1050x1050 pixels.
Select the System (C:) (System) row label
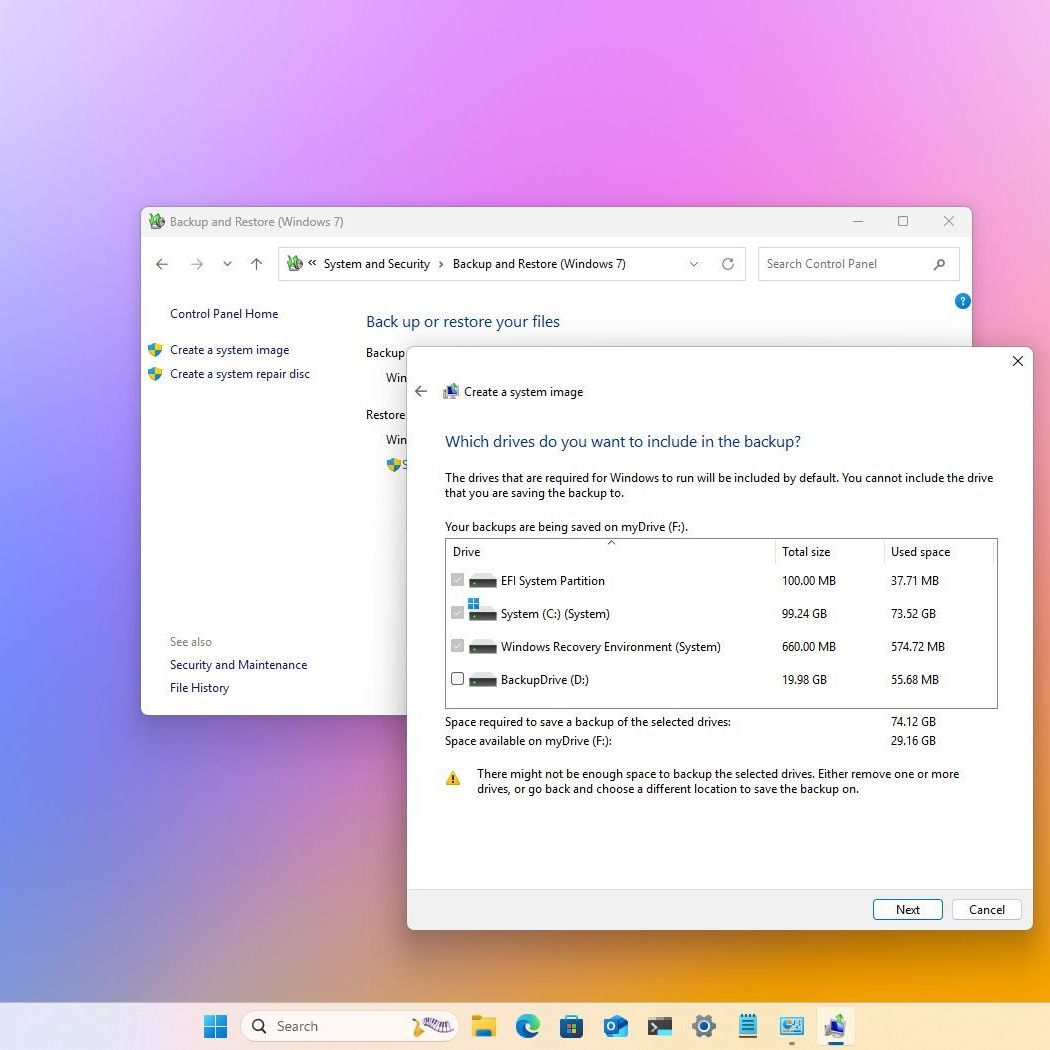(555, 613)
